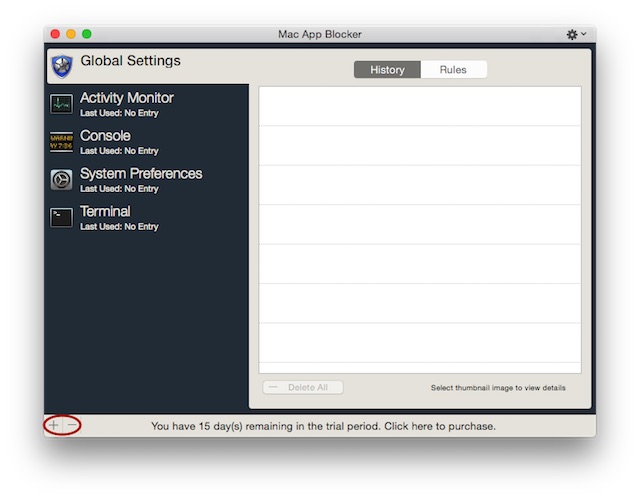Viewport: 640px width, 500px height.
Task: Click the trial period purchase message
Action: coord(323,426)
